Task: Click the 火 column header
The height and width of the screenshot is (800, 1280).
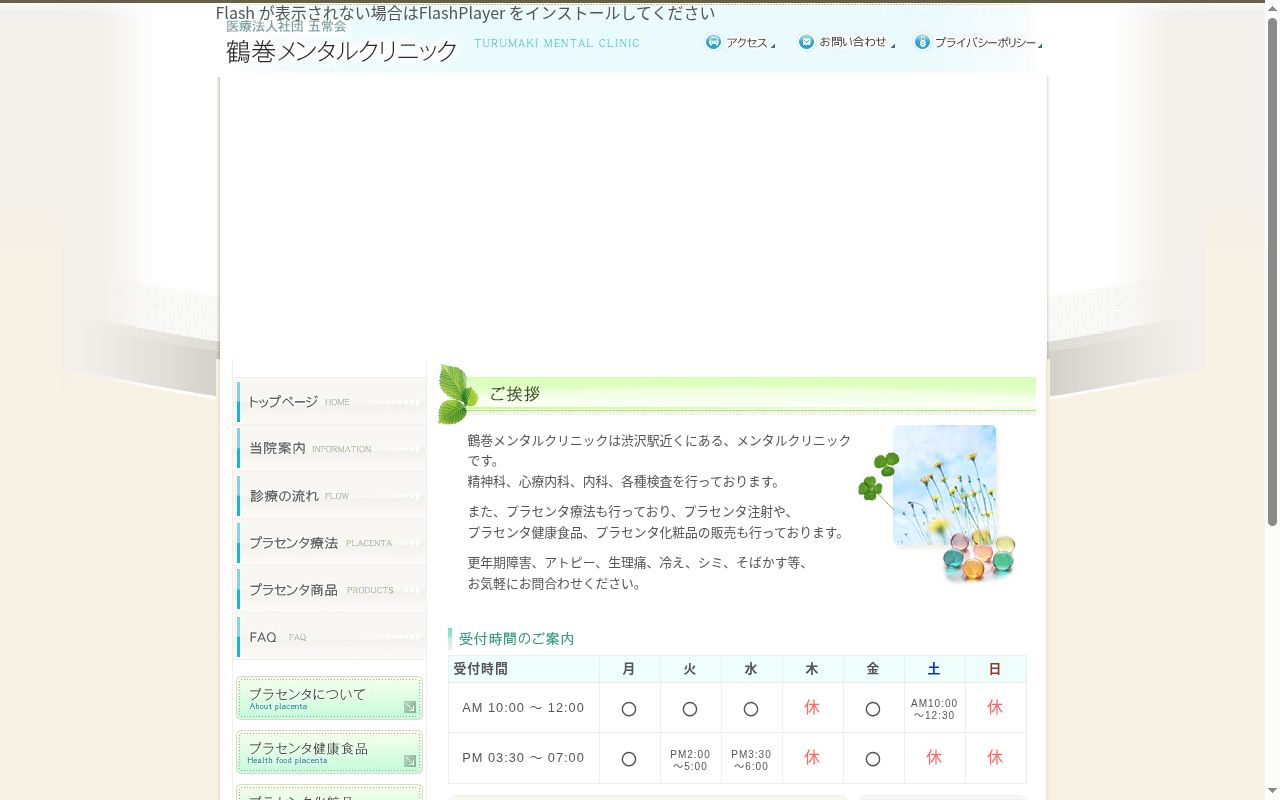Action: (690, 669)
